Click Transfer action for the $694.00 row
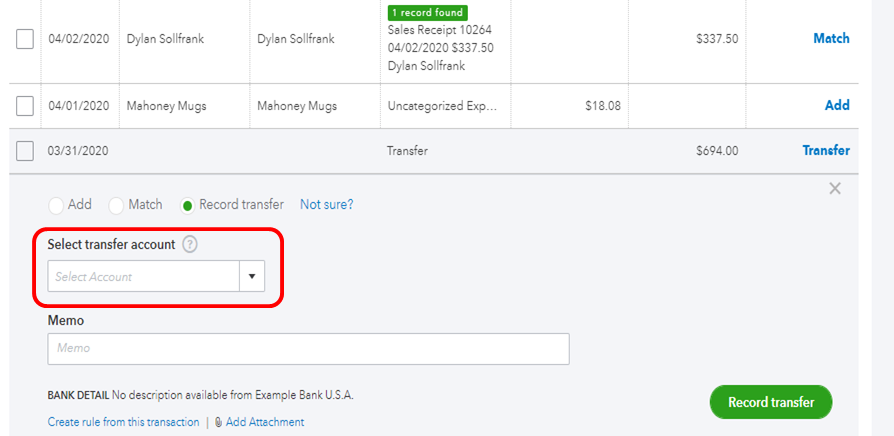894x436 pixels. pos(826,151)
